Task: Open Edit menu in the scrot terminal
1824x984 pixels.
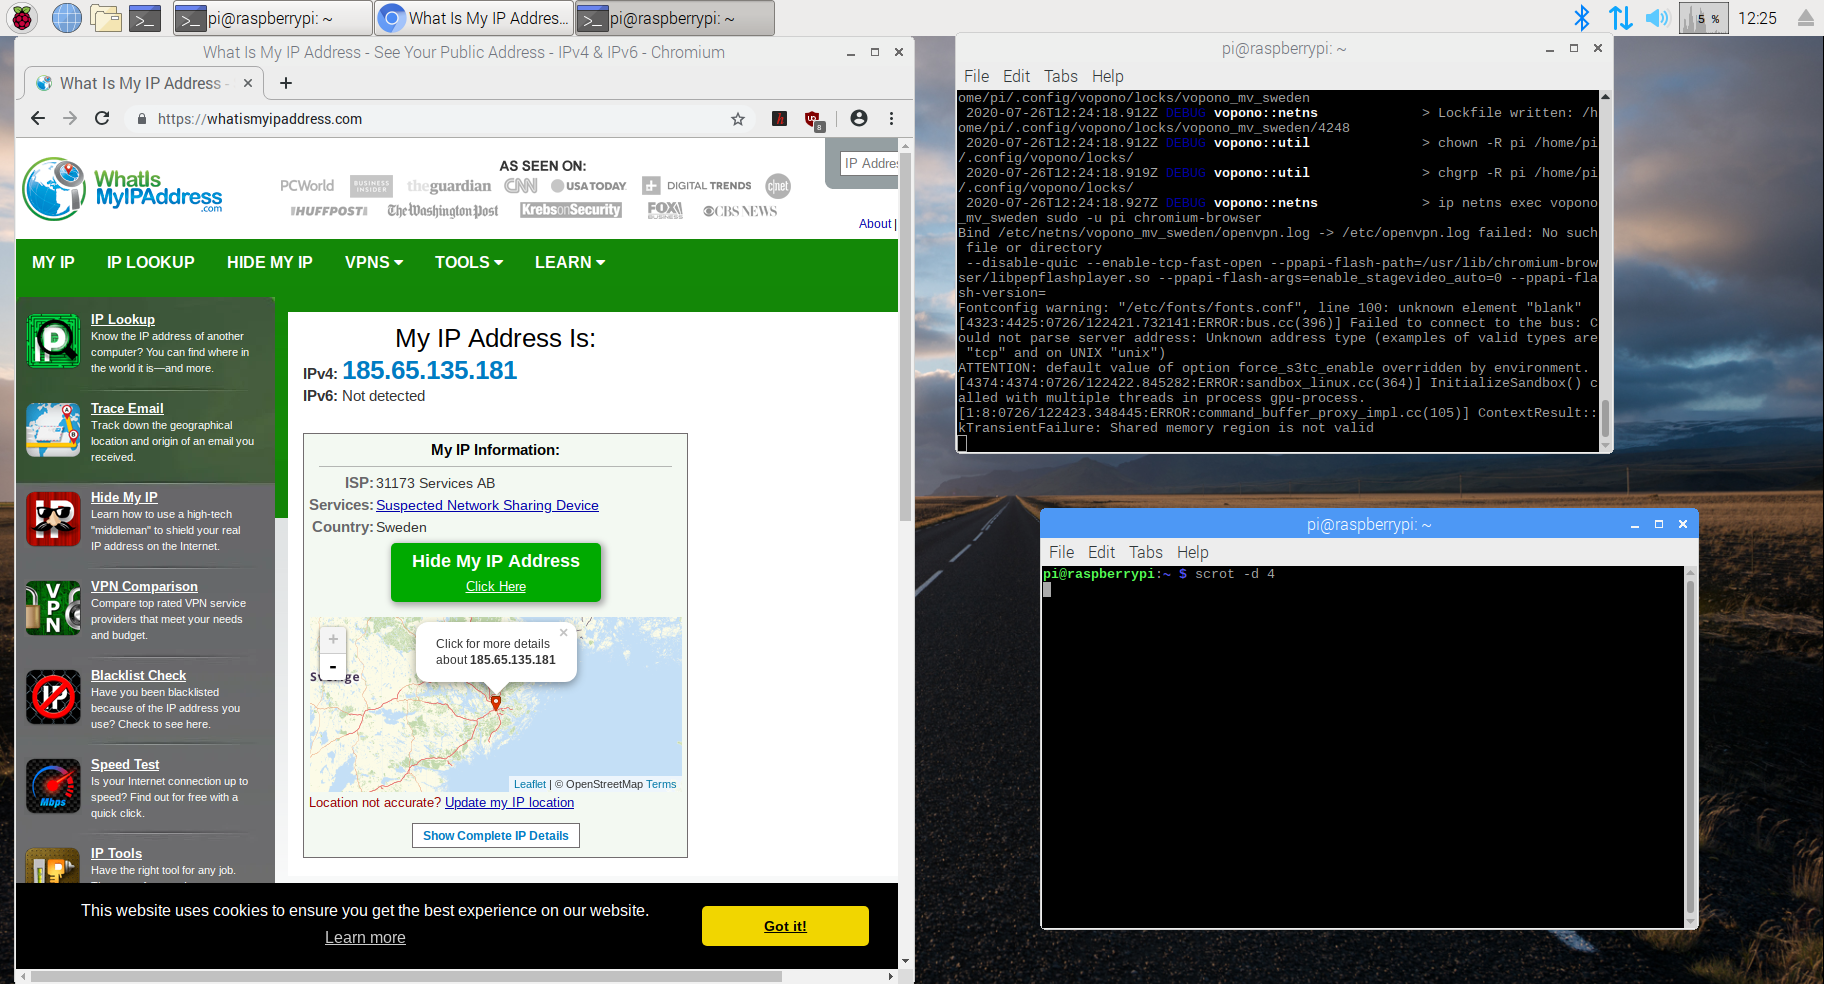Action: (1101, 552)
